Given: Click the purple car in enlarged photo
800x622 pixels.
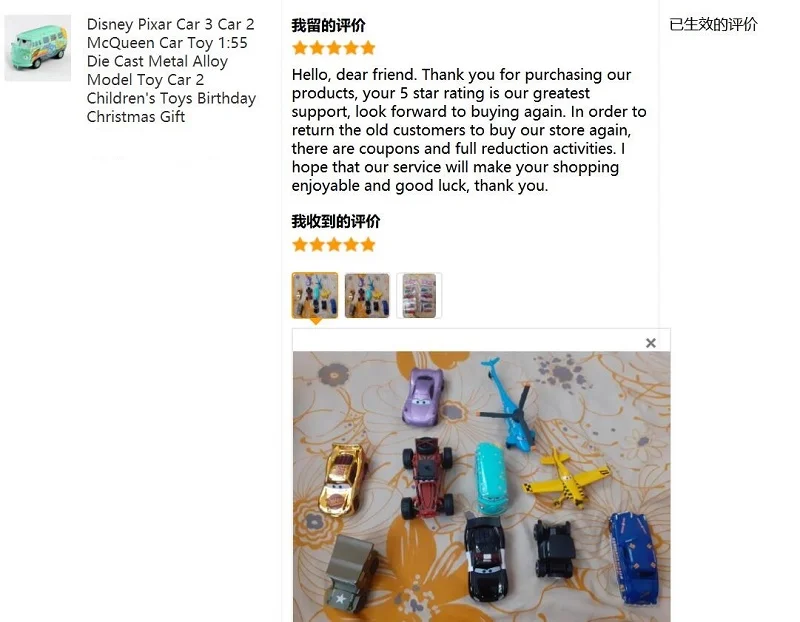Looking at the screenshot, I should click(422, 396).
